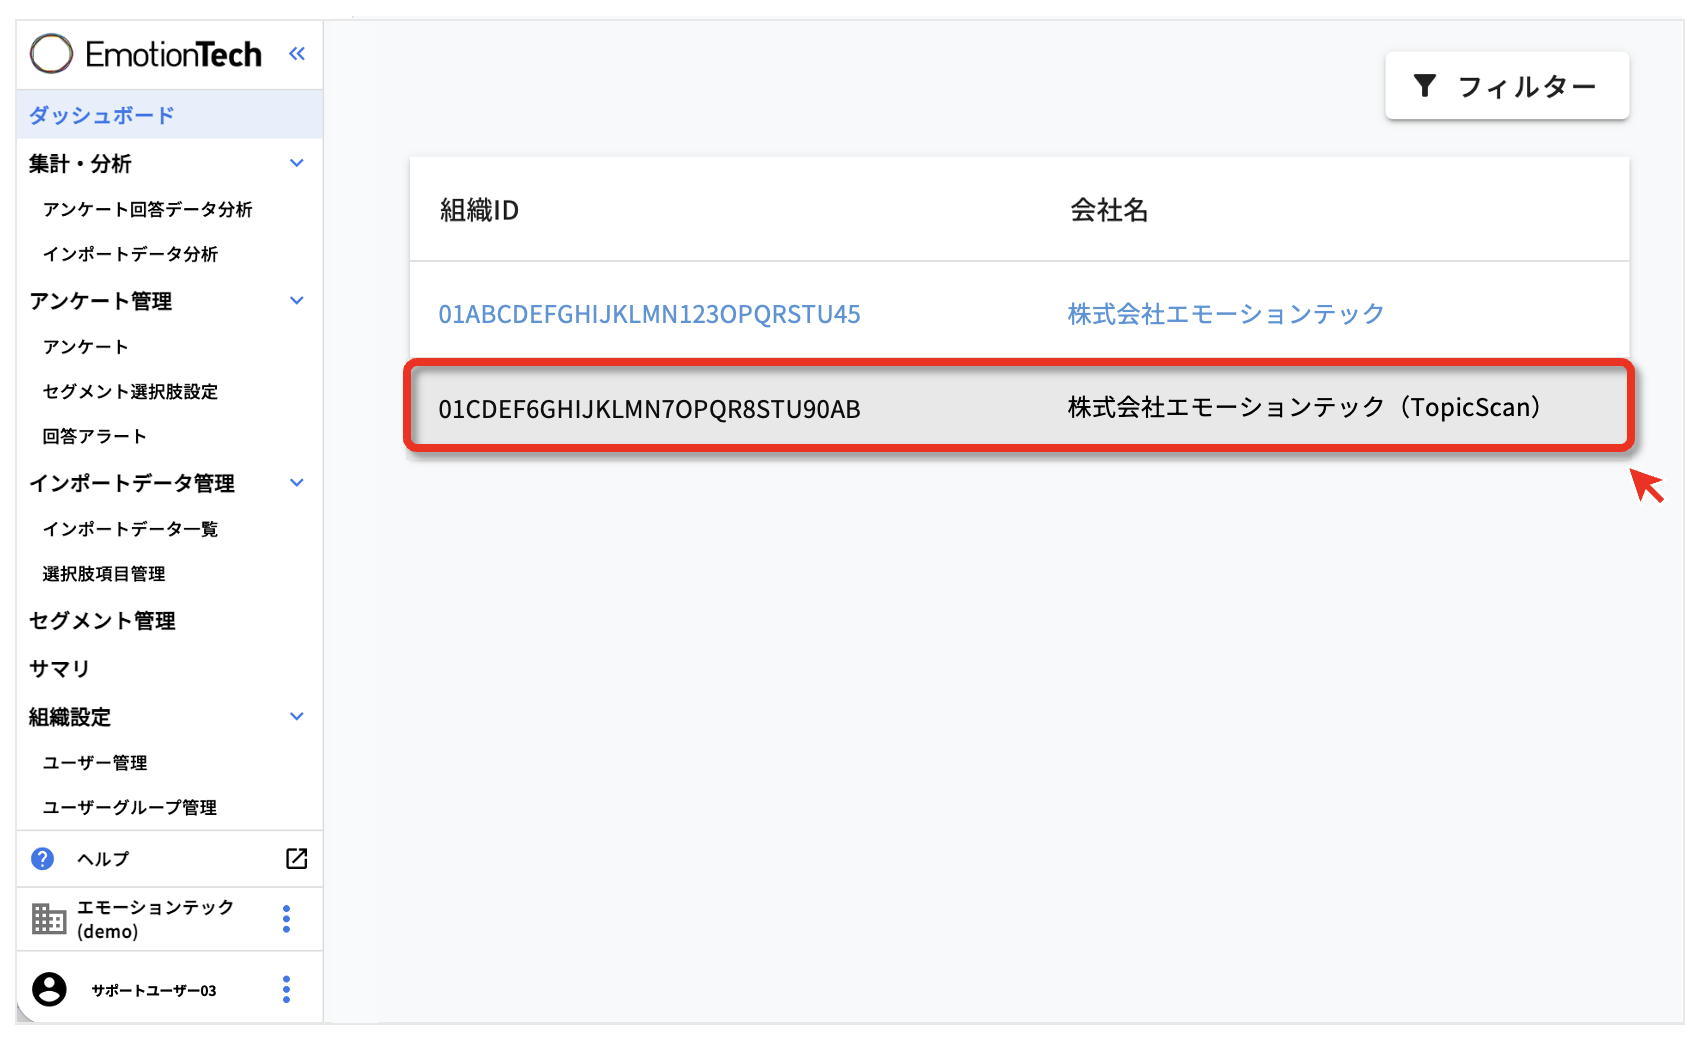Click the user avatar icon
Viewport: 1704px width, 1044px height.
pos(49,990)
